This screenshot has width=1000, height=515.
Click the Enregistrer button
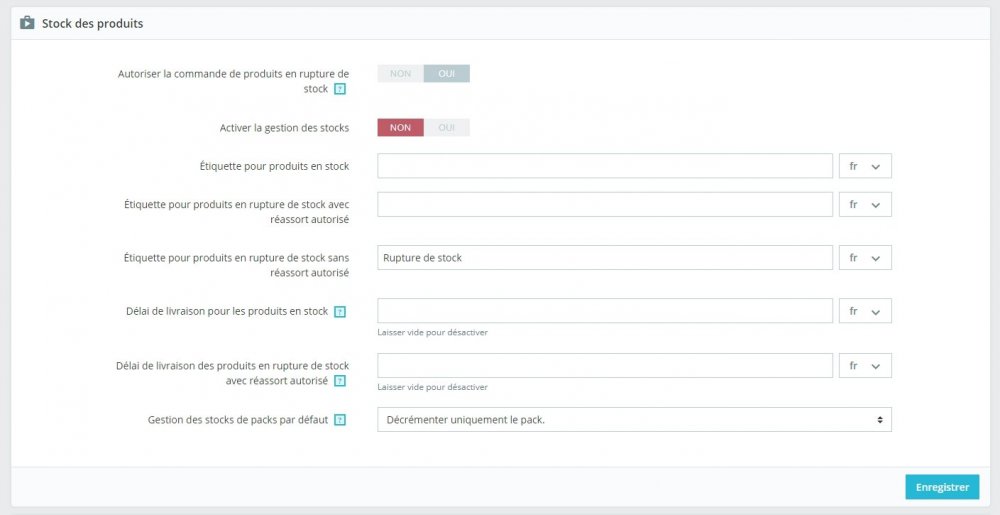[x=942, y=487]
